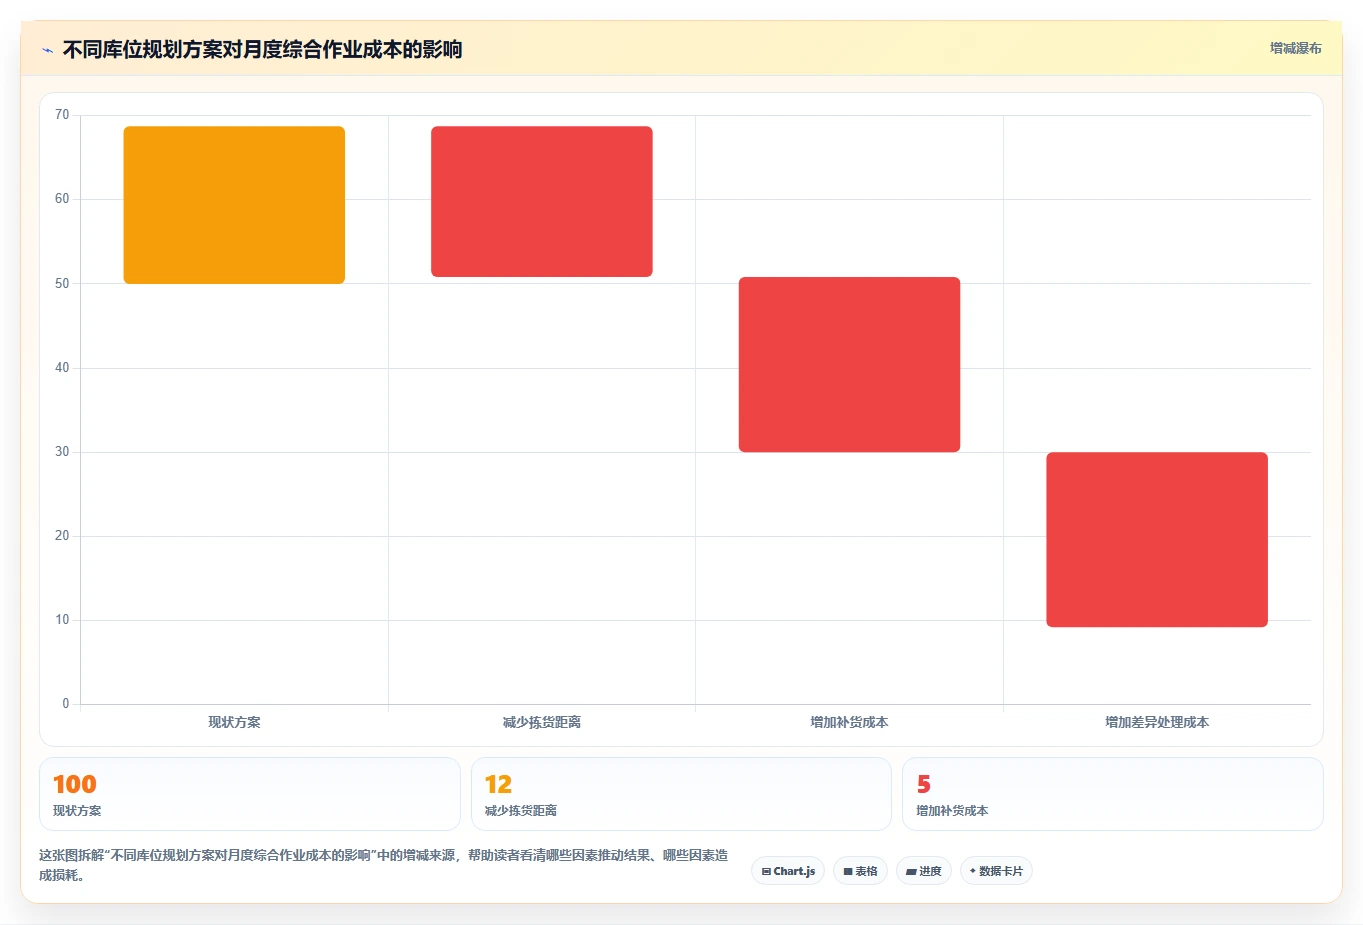Select the red 增加差异处理成本 bar
This screenshot has height=925, width=1363.
tap(1157, 540)
